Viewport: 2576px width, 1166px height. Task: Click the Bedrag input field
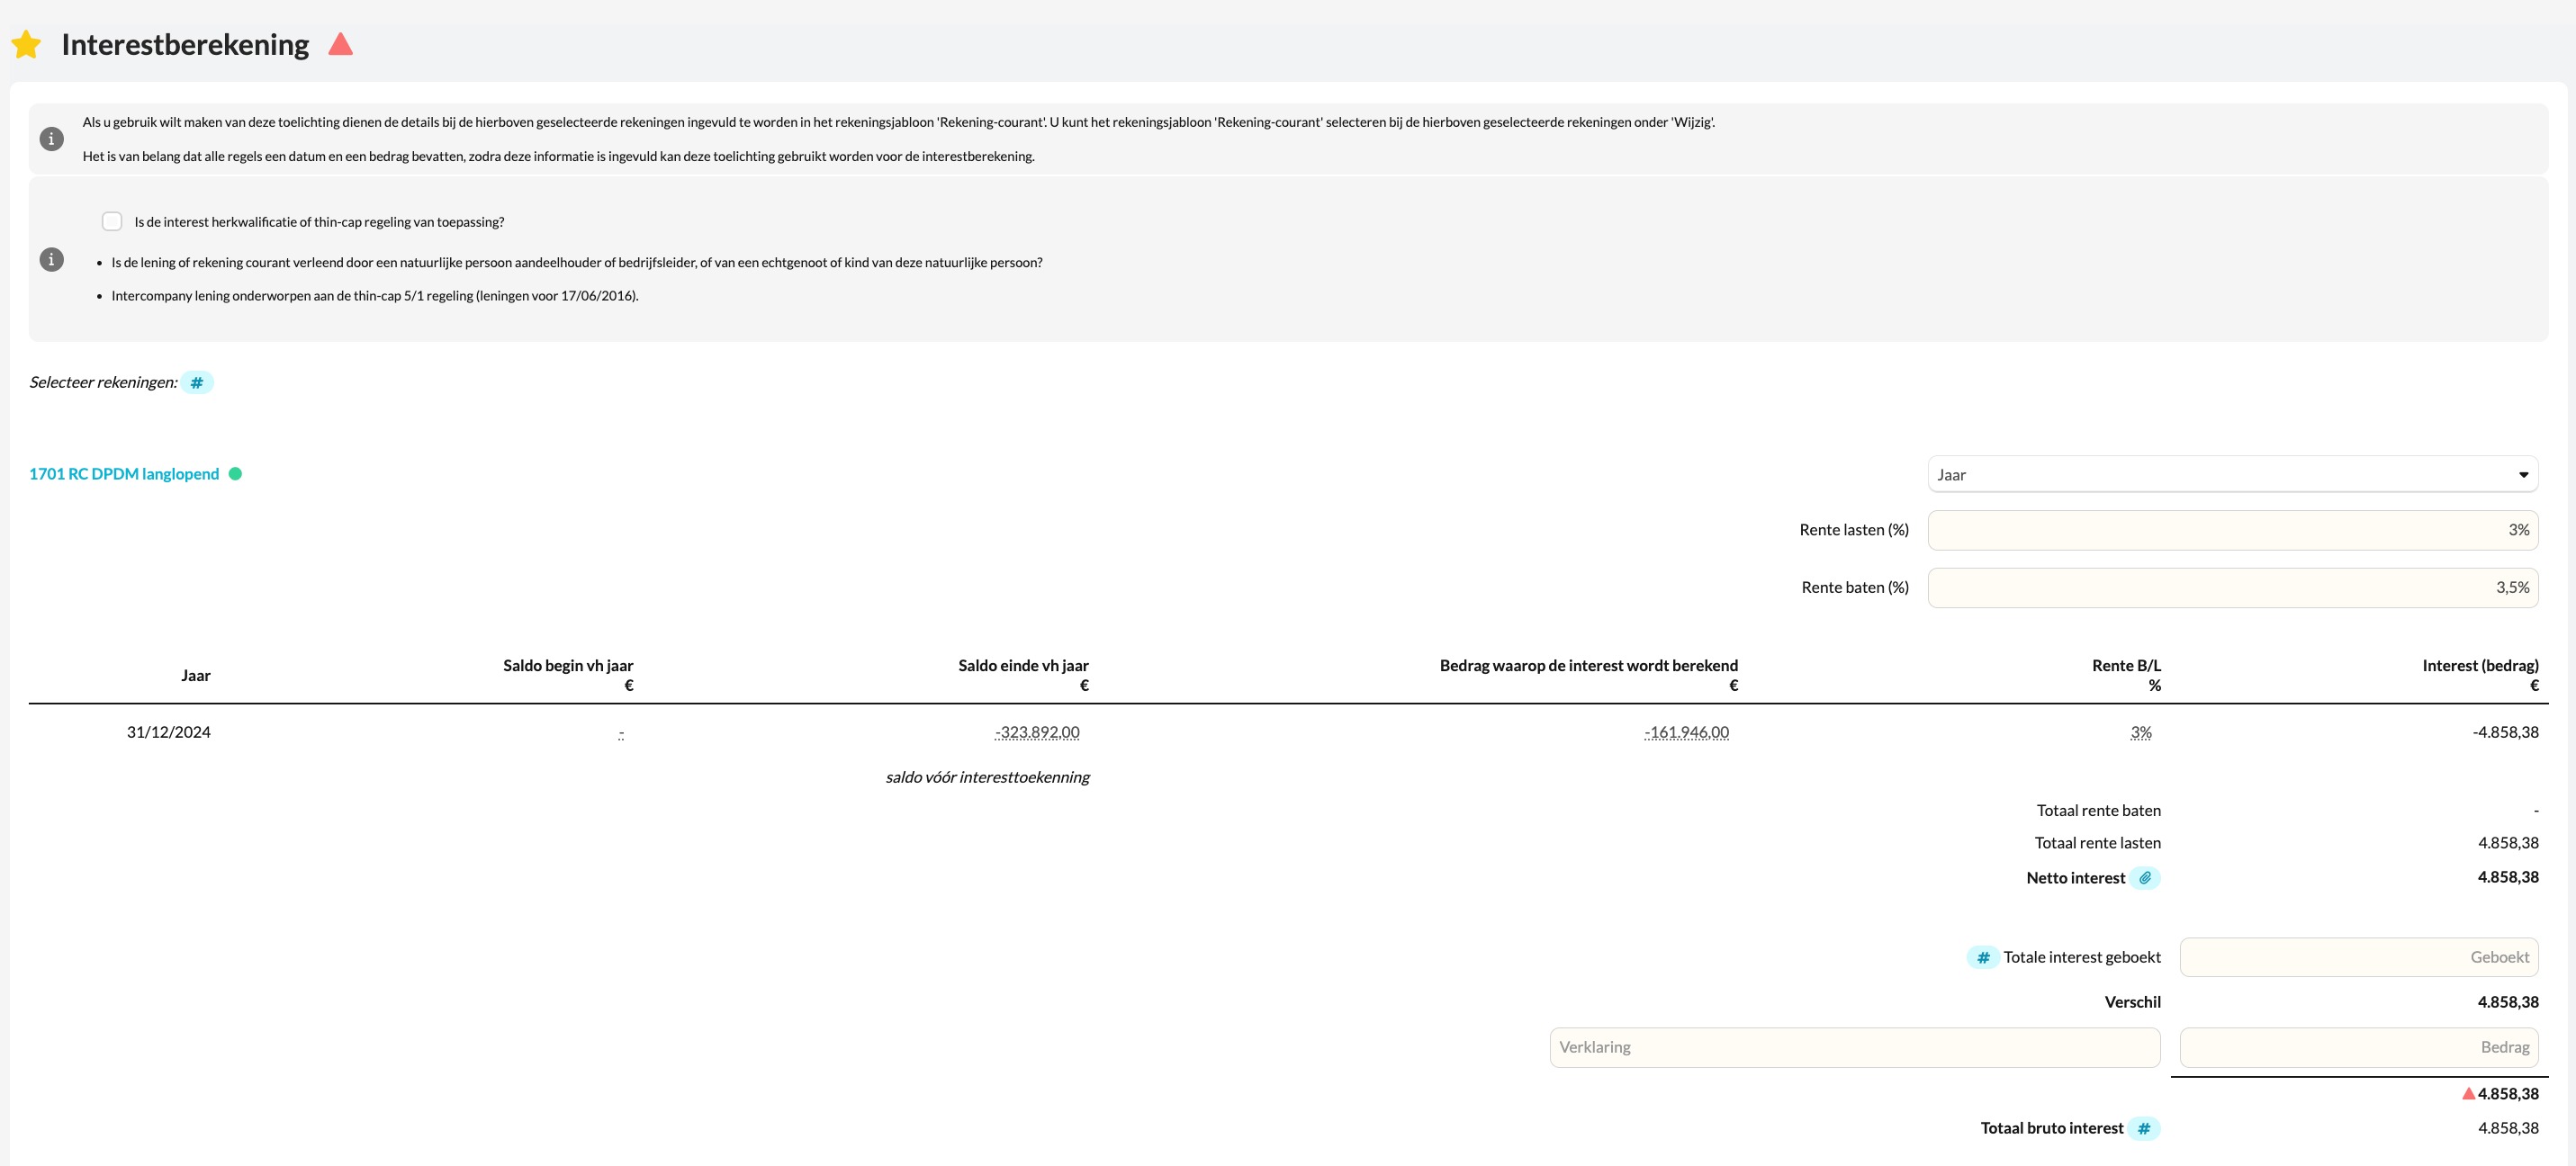tap(2358, 1048)
